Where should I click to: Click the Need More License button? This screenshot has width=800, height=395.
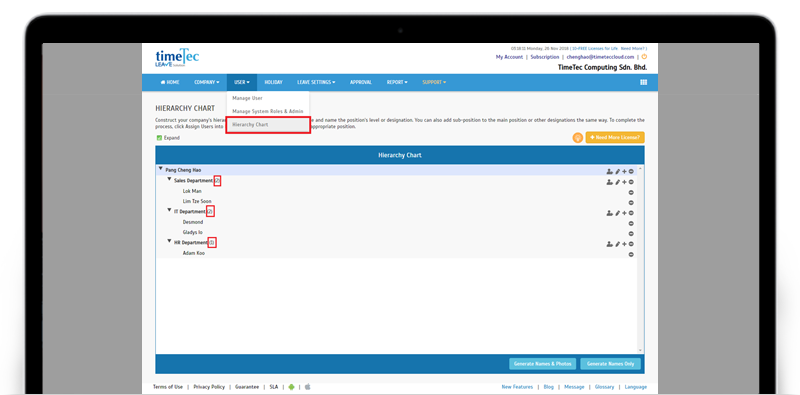pos(615,138)
